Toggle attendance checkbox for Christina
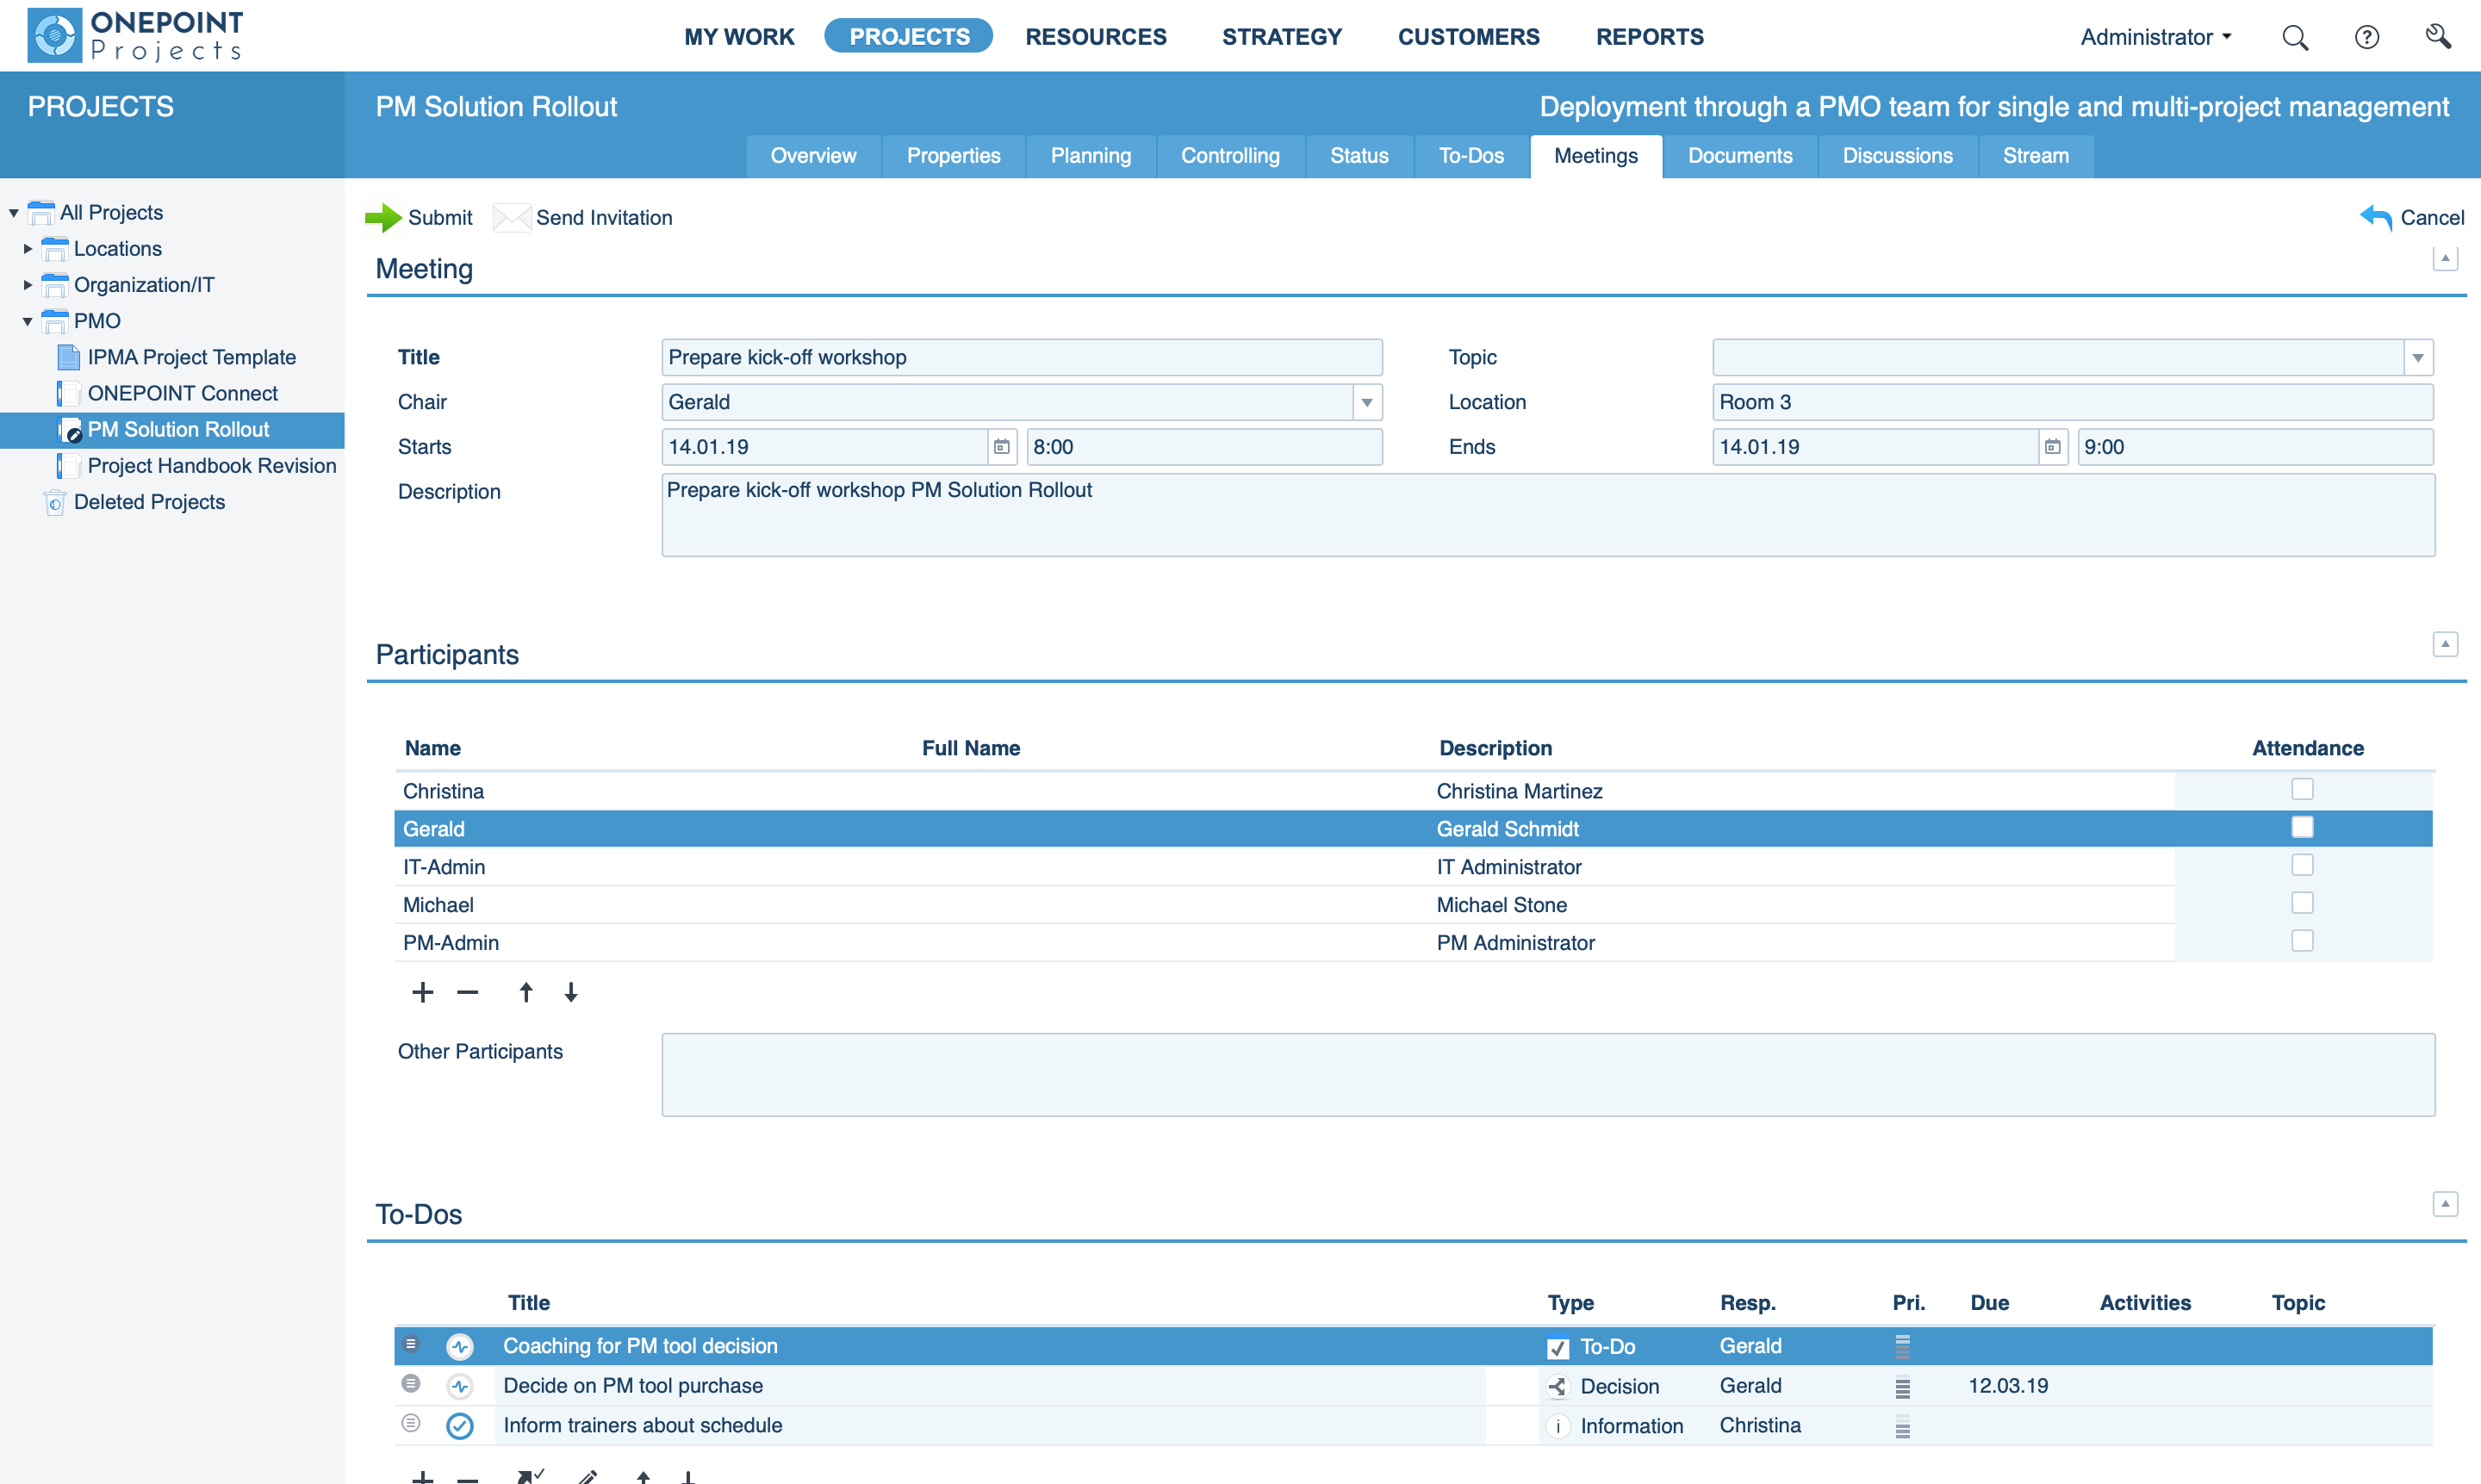Viewport: 2481px width, 1484px height. (2302, 789)
